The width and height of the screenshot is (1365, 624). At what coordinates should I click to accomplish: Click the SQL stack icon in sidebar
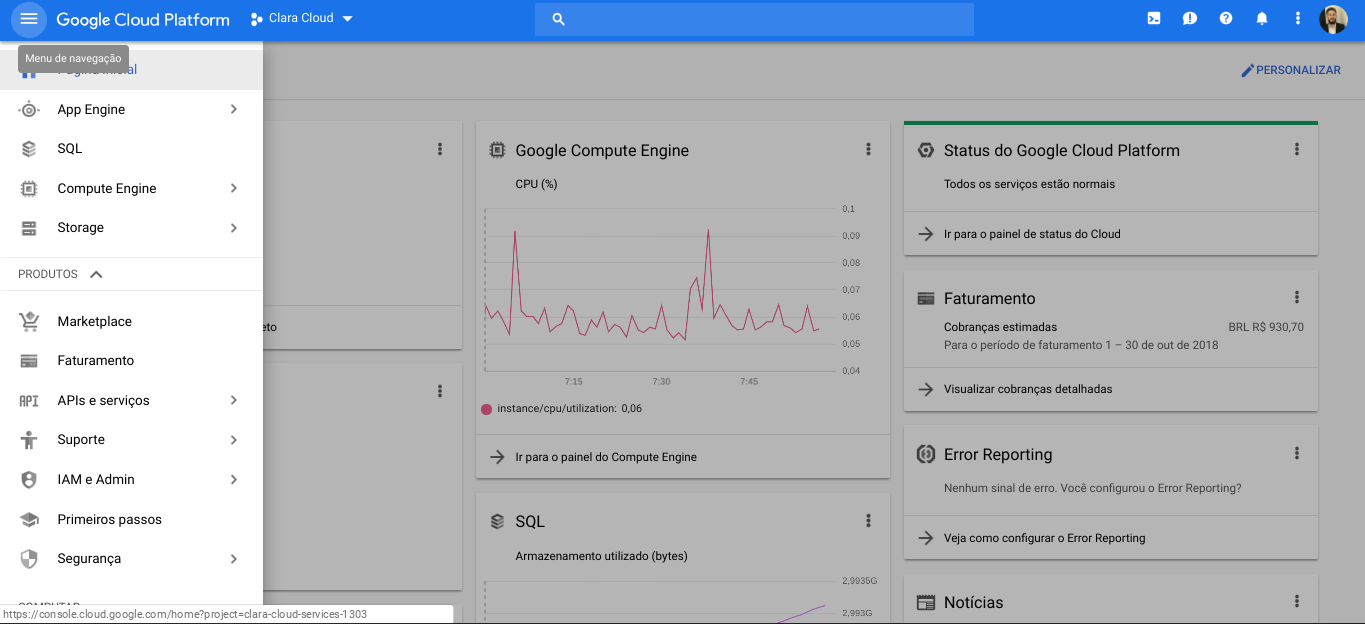click(29, 149)
